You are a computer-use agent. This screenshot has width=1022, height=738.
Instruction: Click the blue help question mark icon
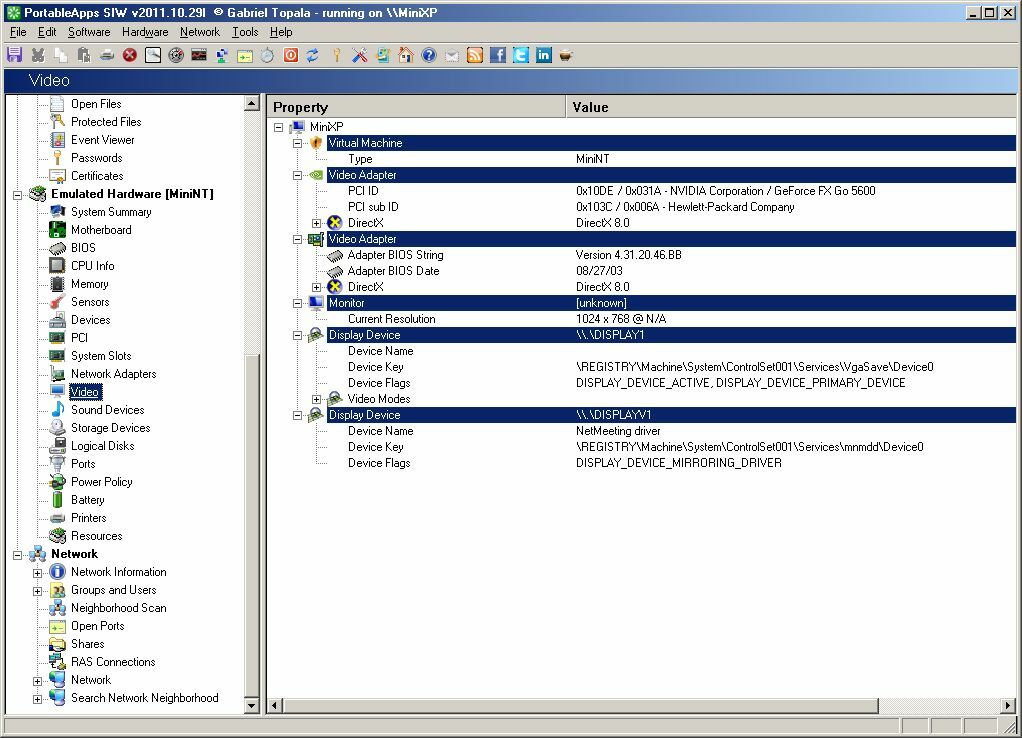429,55
